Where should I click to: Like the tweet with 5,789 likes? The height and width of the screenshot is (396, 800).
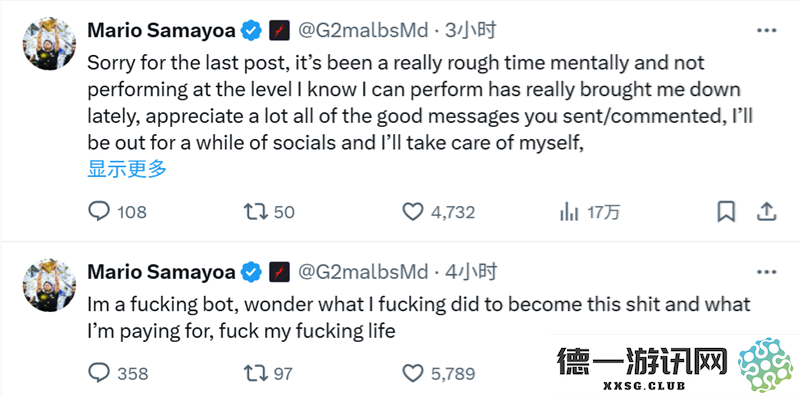click(439, 373)
